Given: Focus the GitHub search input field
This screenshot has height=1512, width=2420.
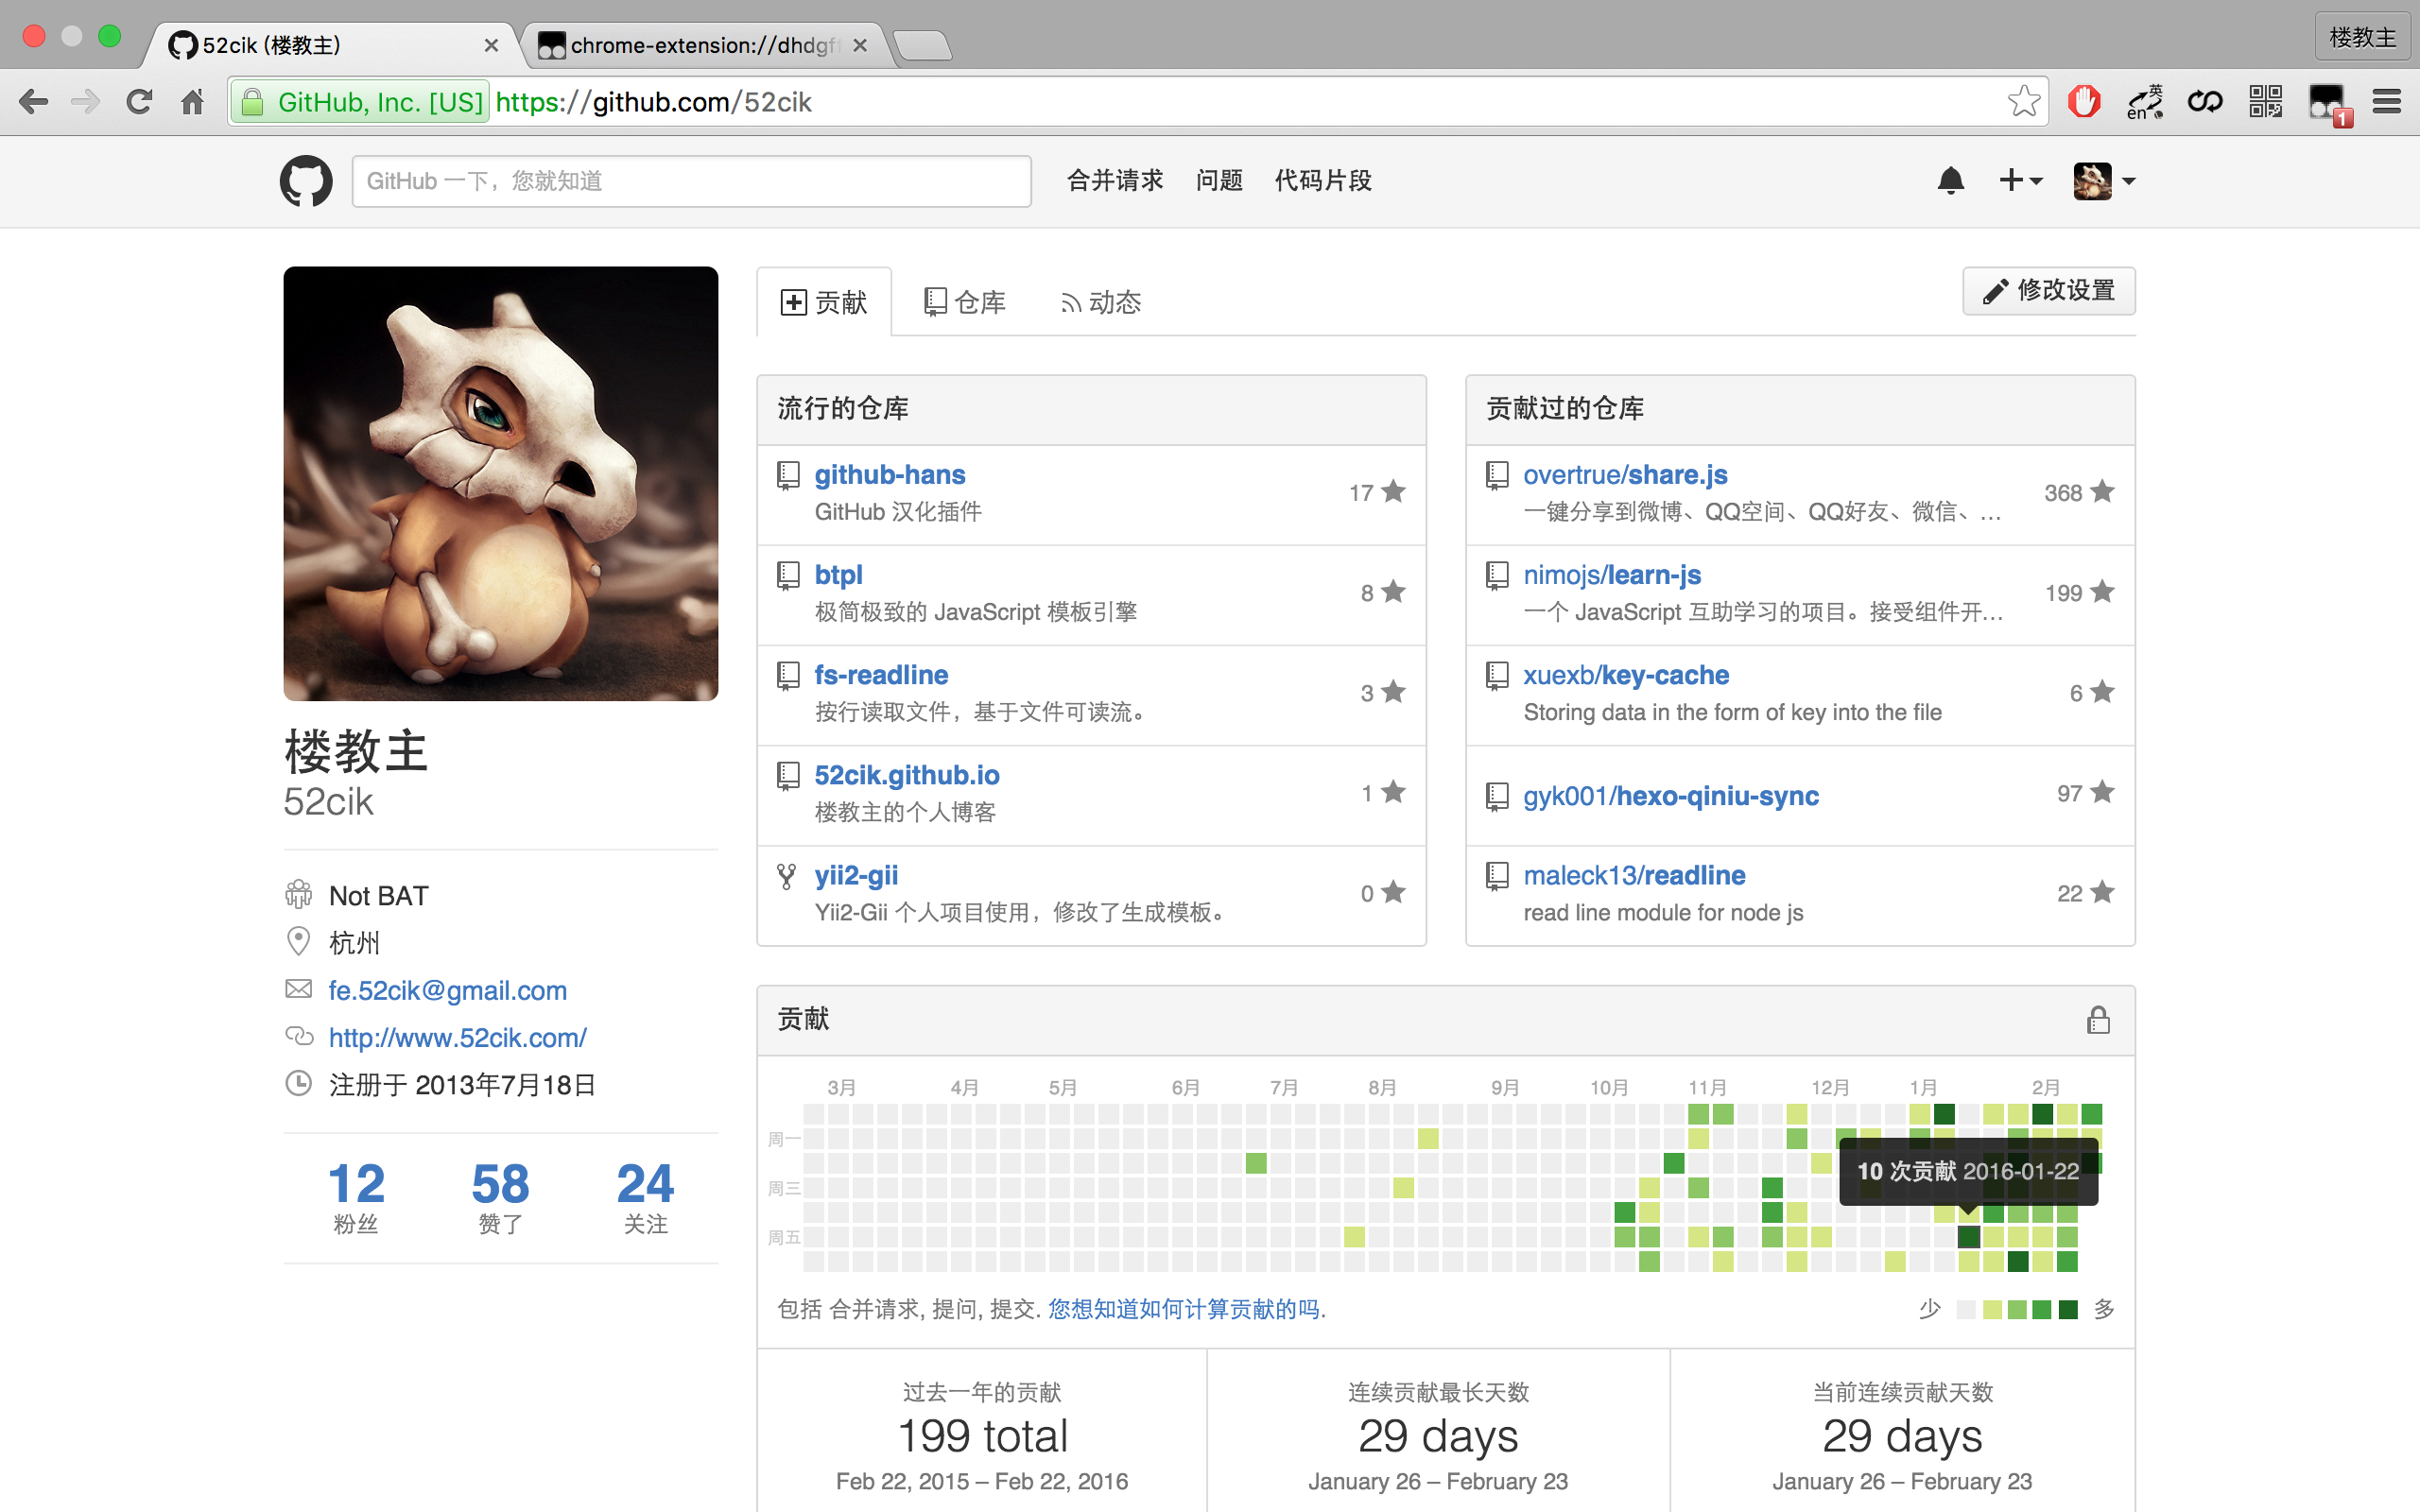Looking at the screenshot, I should click(x=691, y=181).
